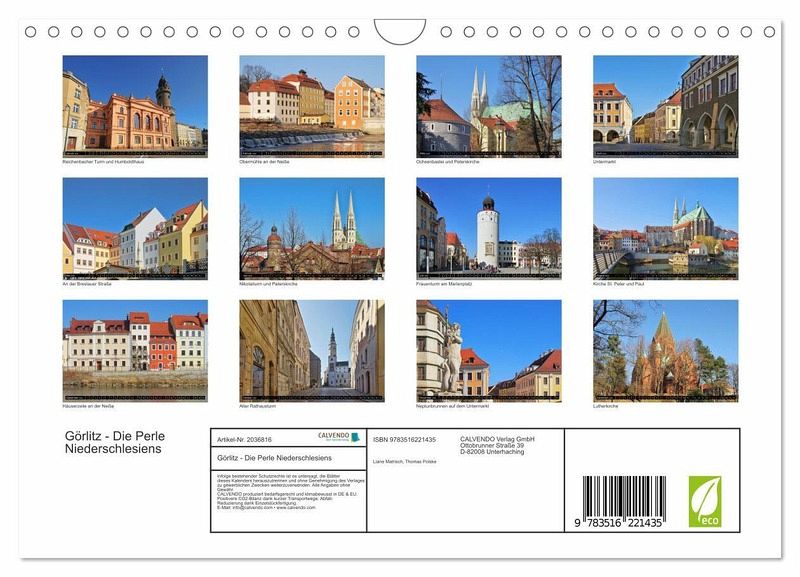Click the Artikel-Nr. 2036816 text

[x=244, y=440]
